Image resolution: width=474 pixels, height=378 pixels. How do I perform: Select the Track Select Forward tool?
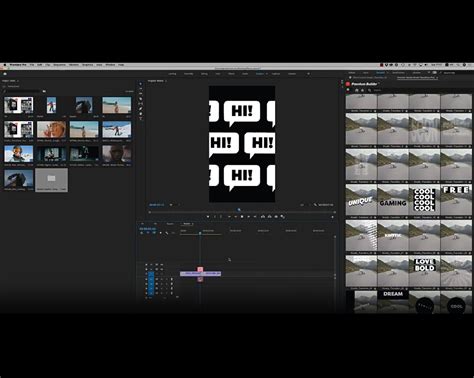tap(140, 89)
